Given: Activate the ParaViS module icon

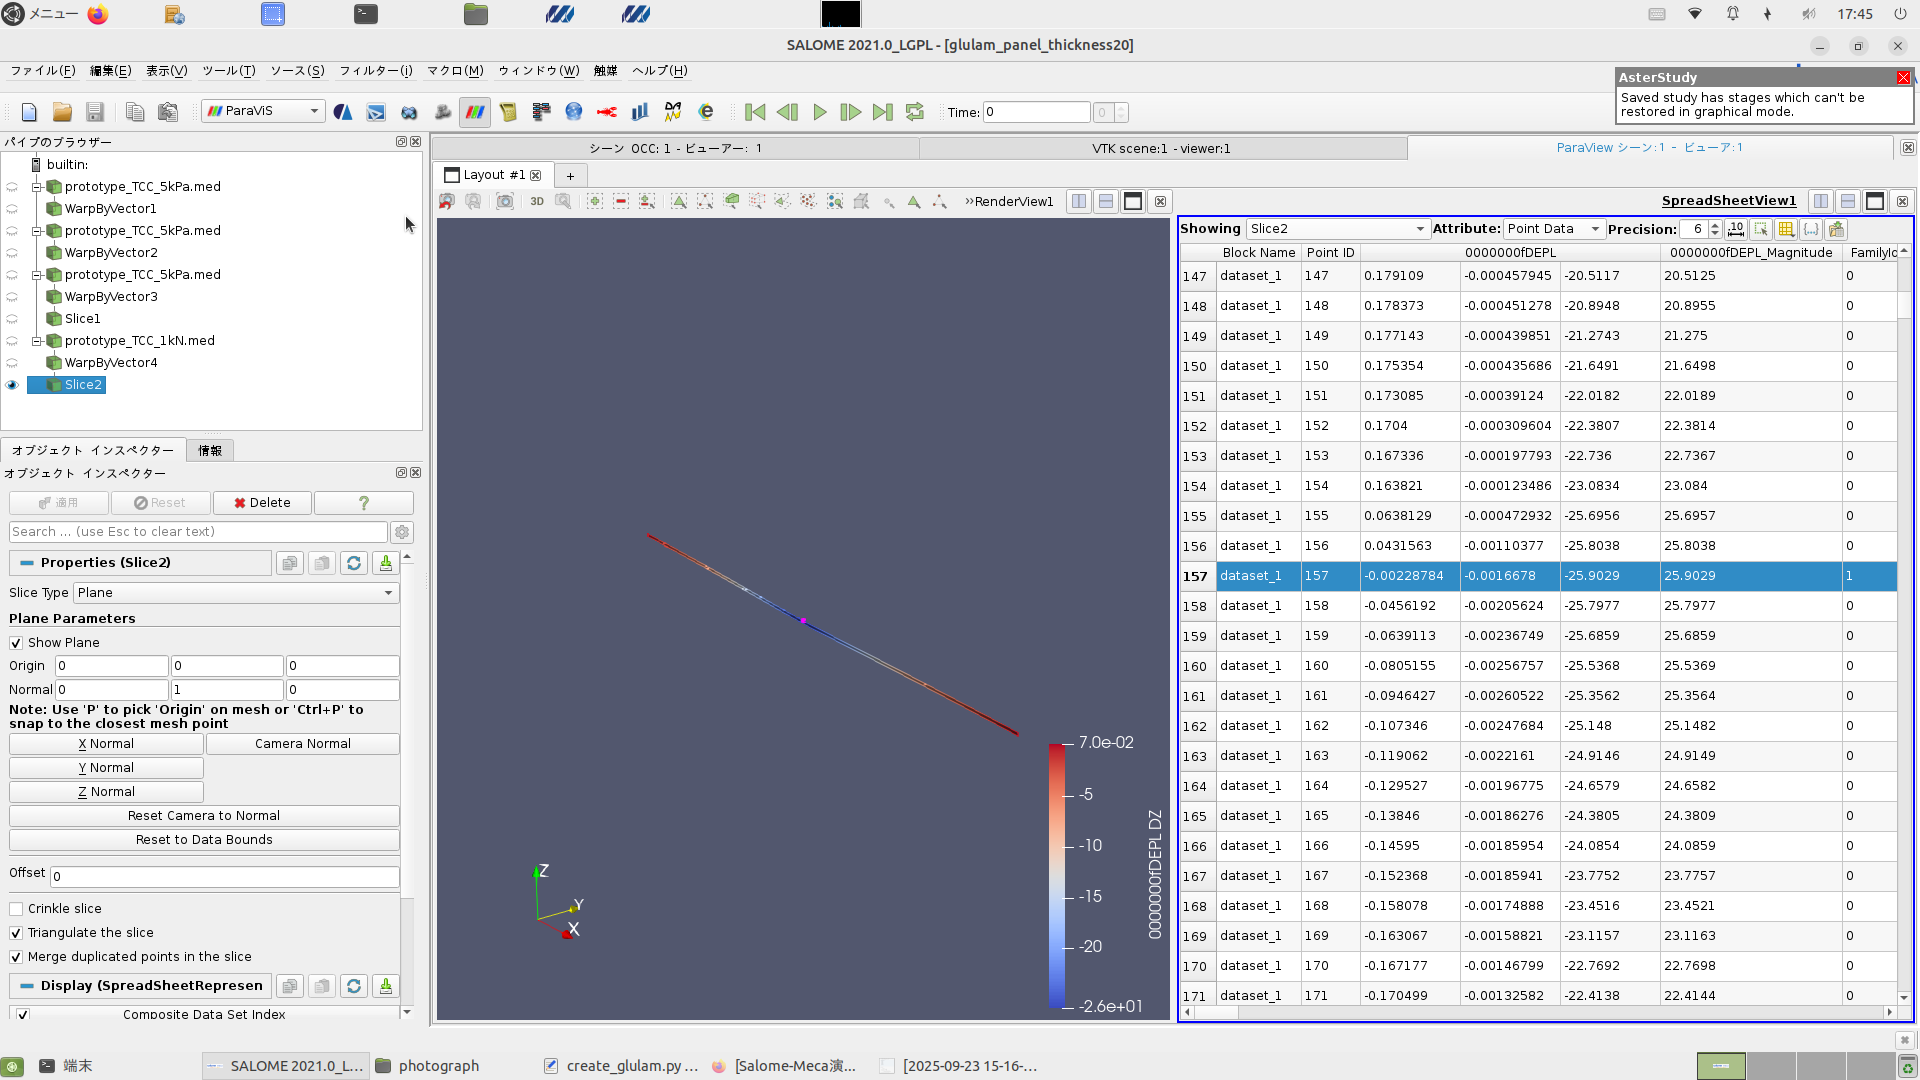Looking at the screenshot, I should 475,112.
